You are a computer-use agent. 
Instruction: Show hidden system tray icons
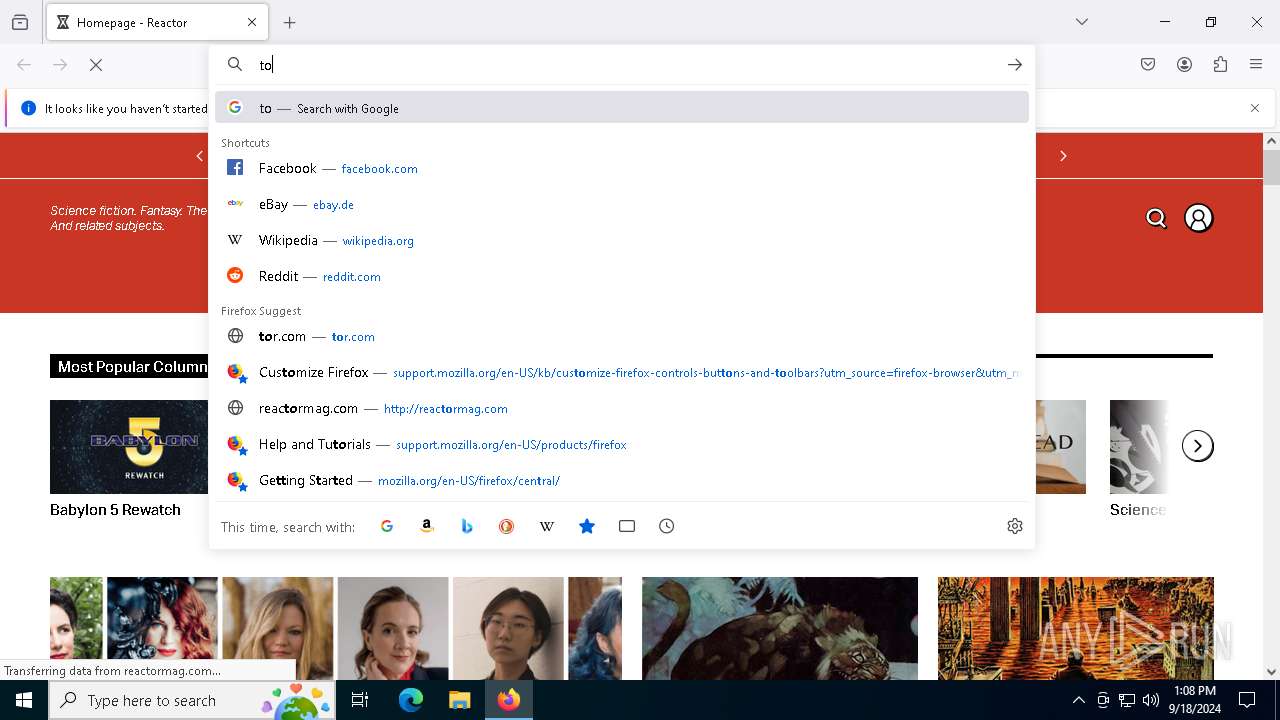[x=1078, y=700]
